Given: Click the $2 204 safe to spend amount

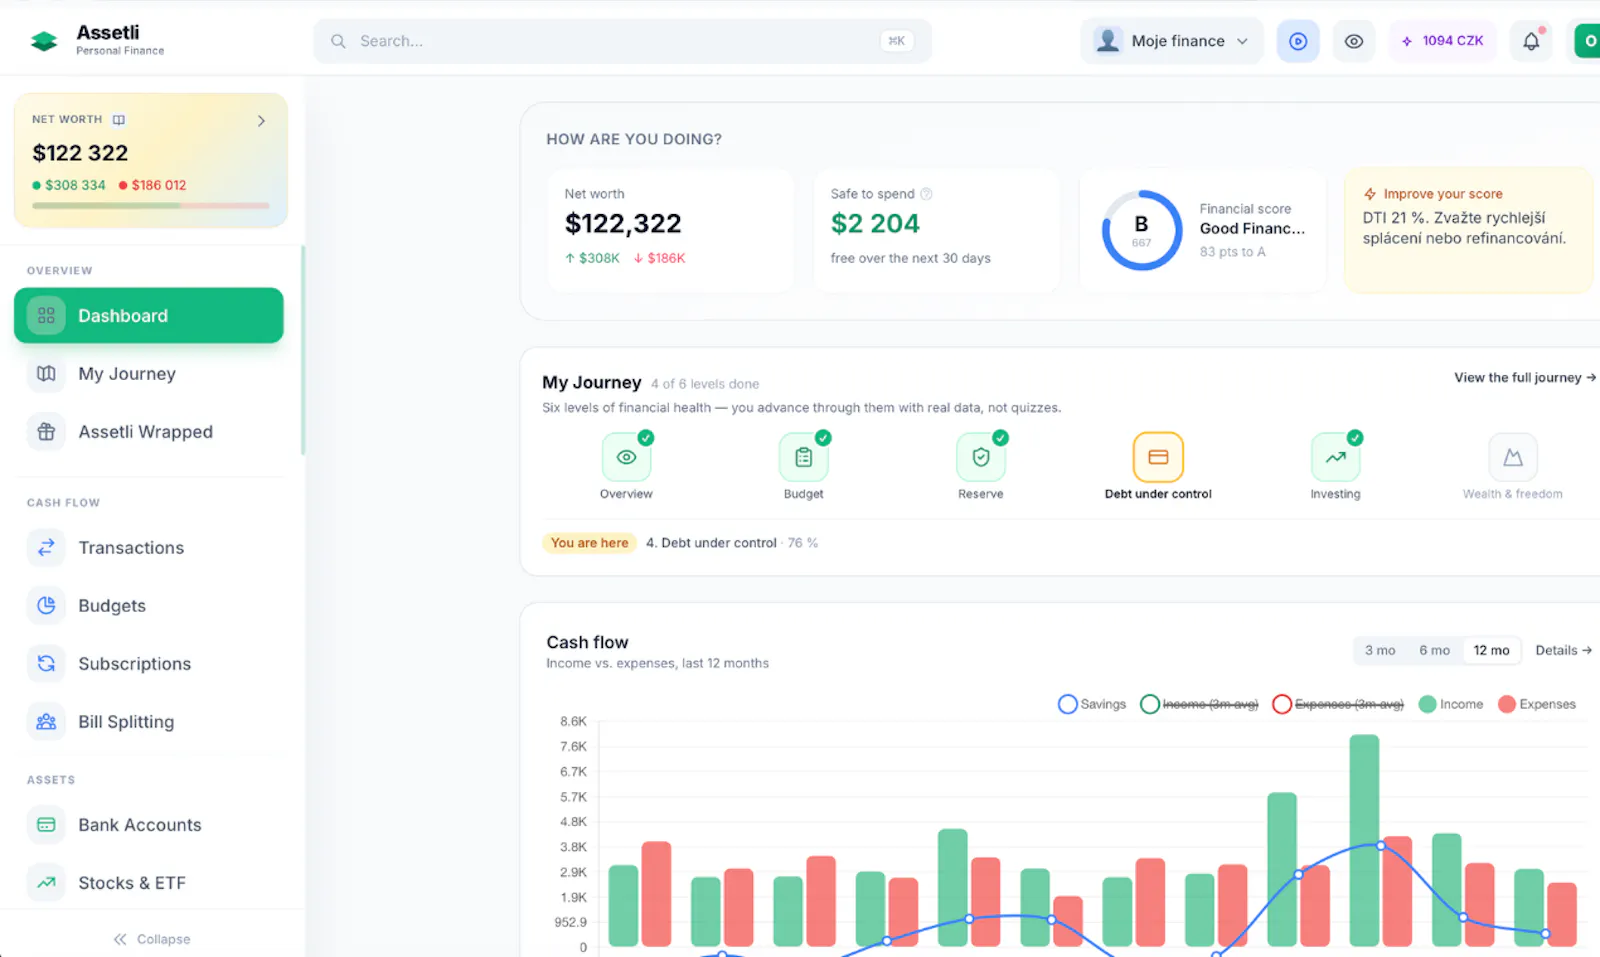Looking at the screenshot, I should click(x=875, y=223).
